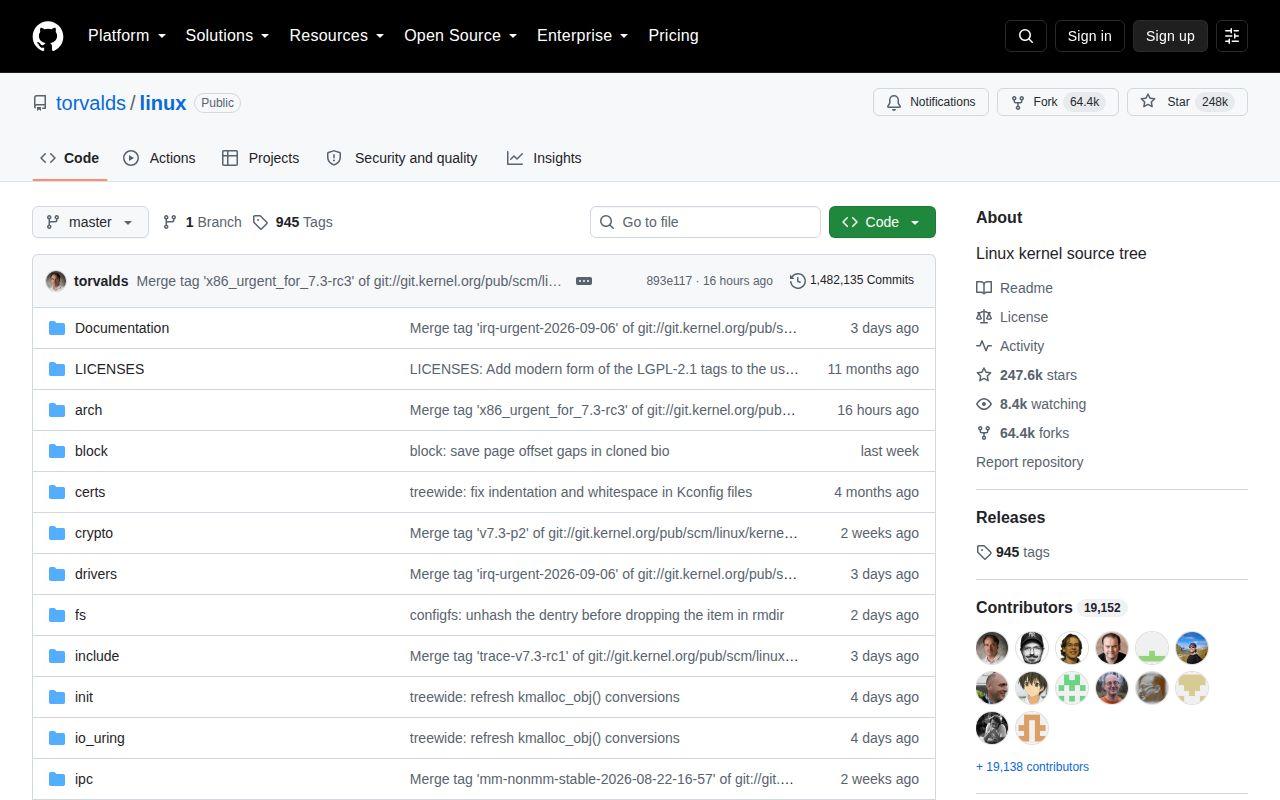Click the Readme book icon
This screenshot has width=1280, height=800.
[984, 288]
